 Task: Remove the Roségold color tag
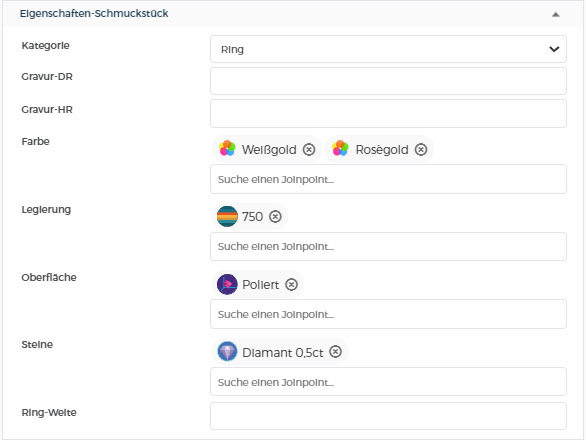tap(421, 150)
